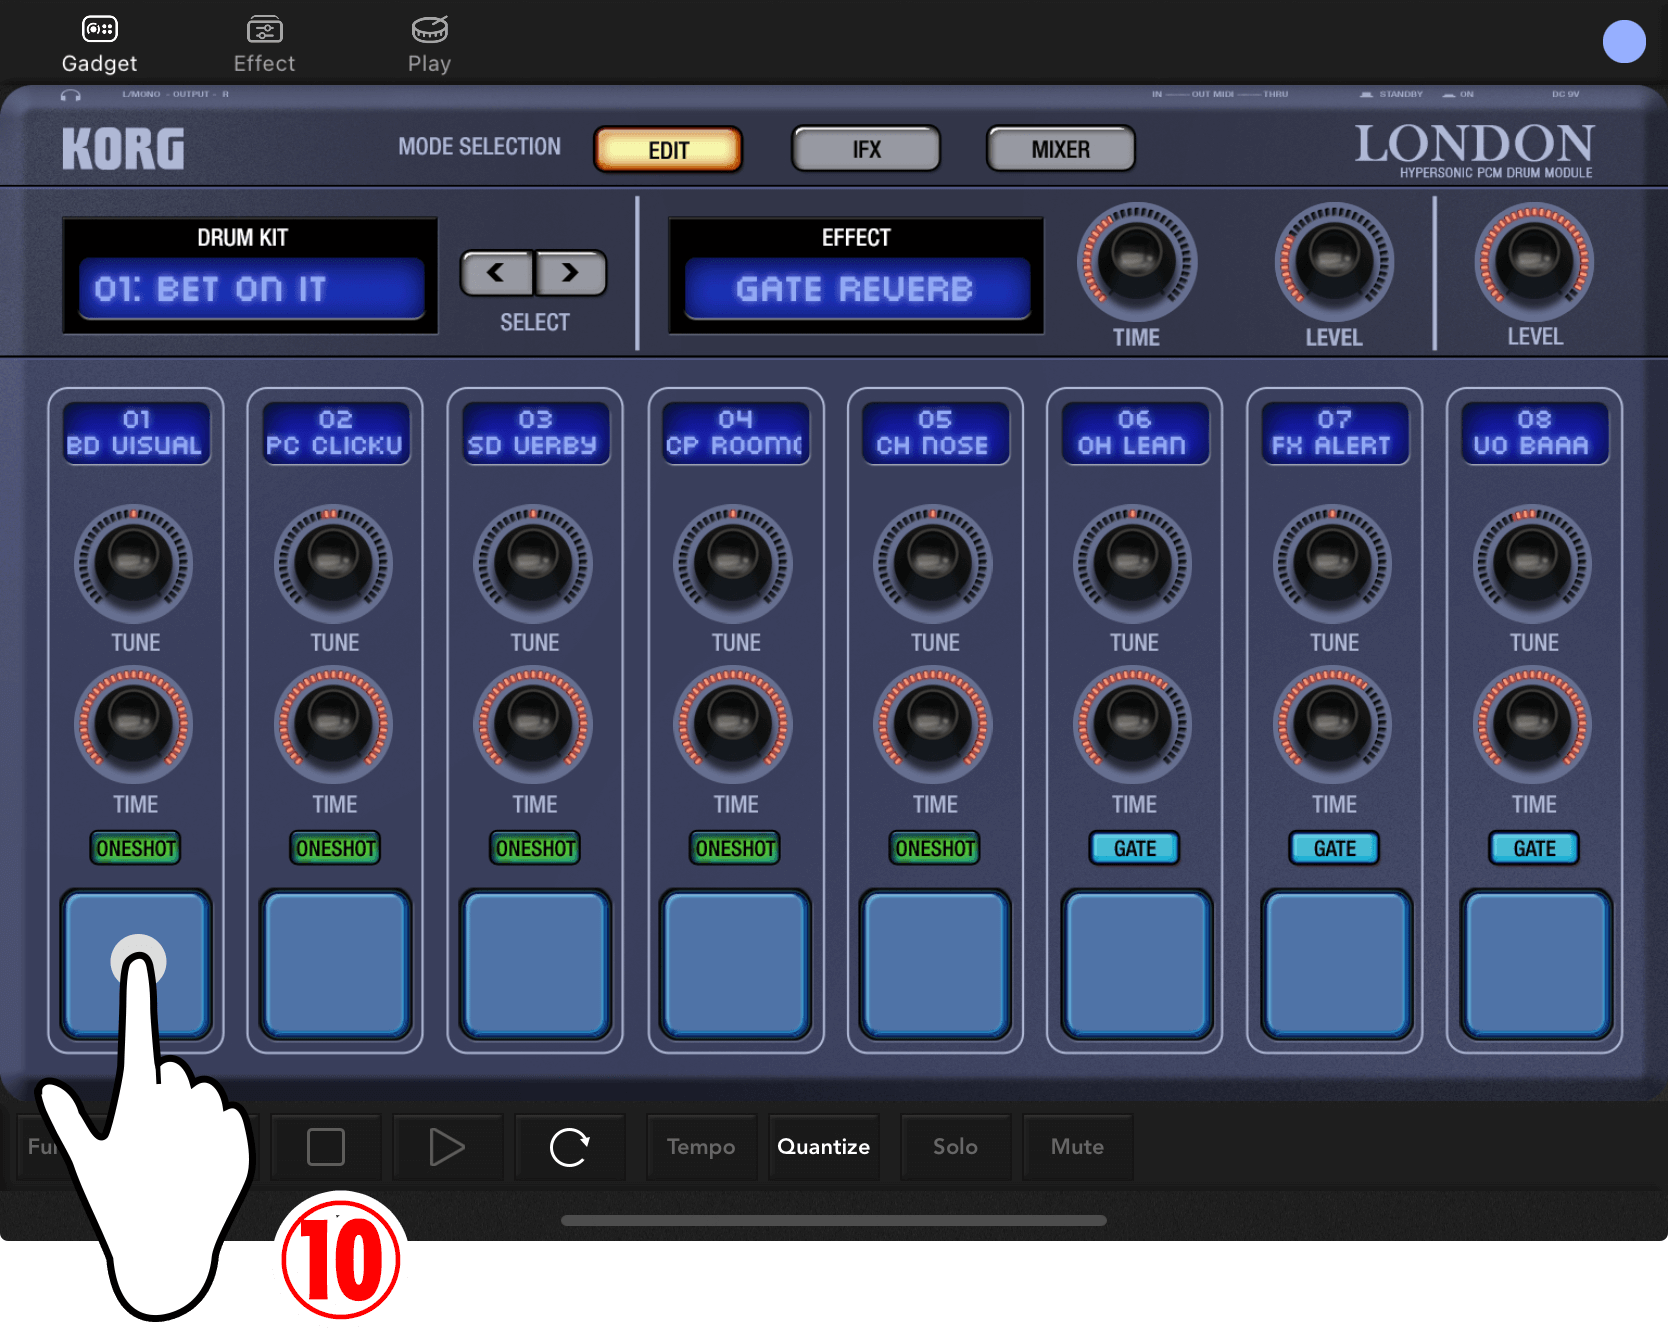Click the 01 BD VISUAL sample display
Viewport: 1668px width, 1335px height.
click(x=136, y=433)
